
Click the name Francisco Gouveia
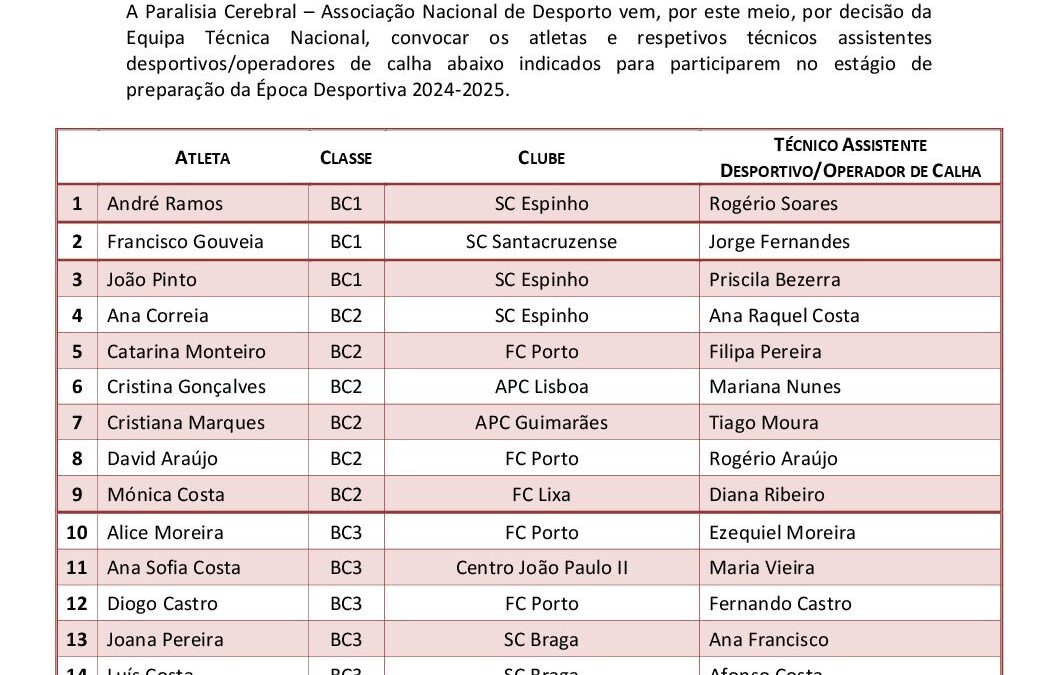(185, 242)
